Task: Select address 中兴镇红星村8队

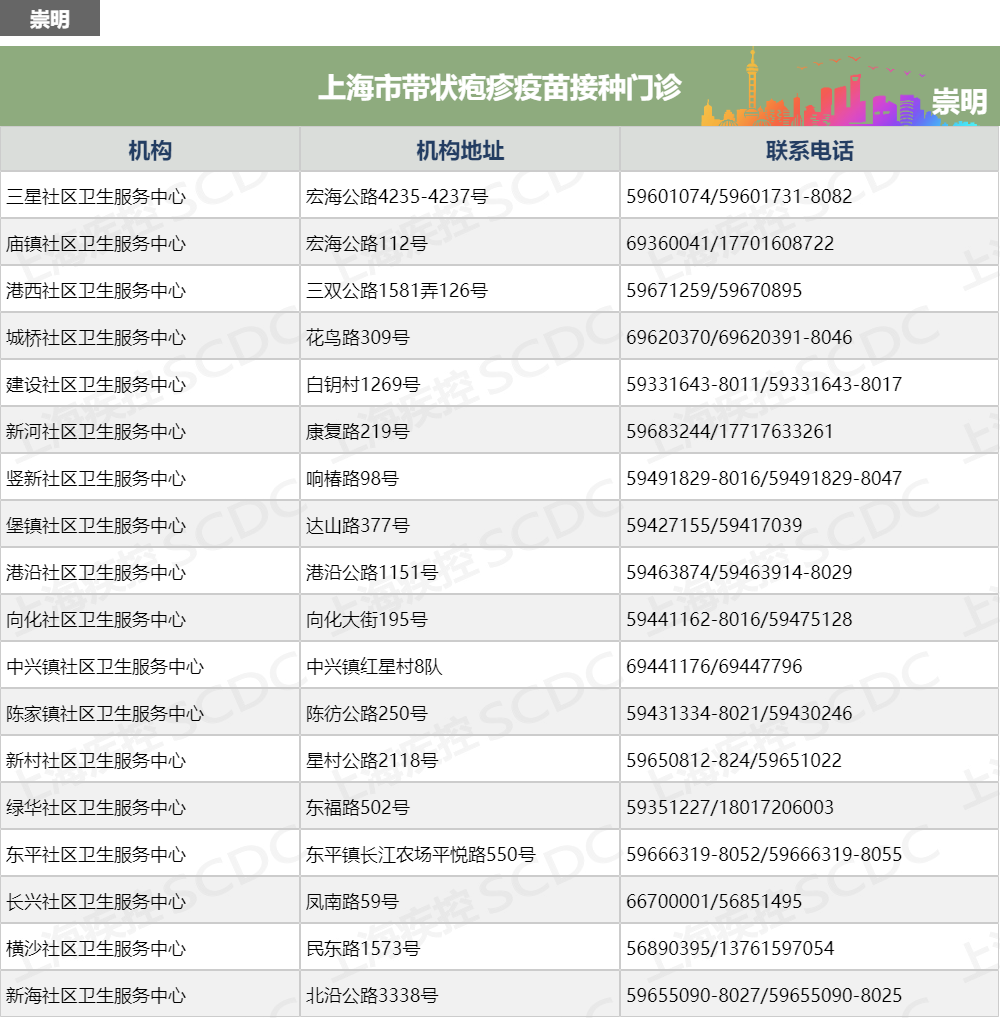Action: click(374, 666)
